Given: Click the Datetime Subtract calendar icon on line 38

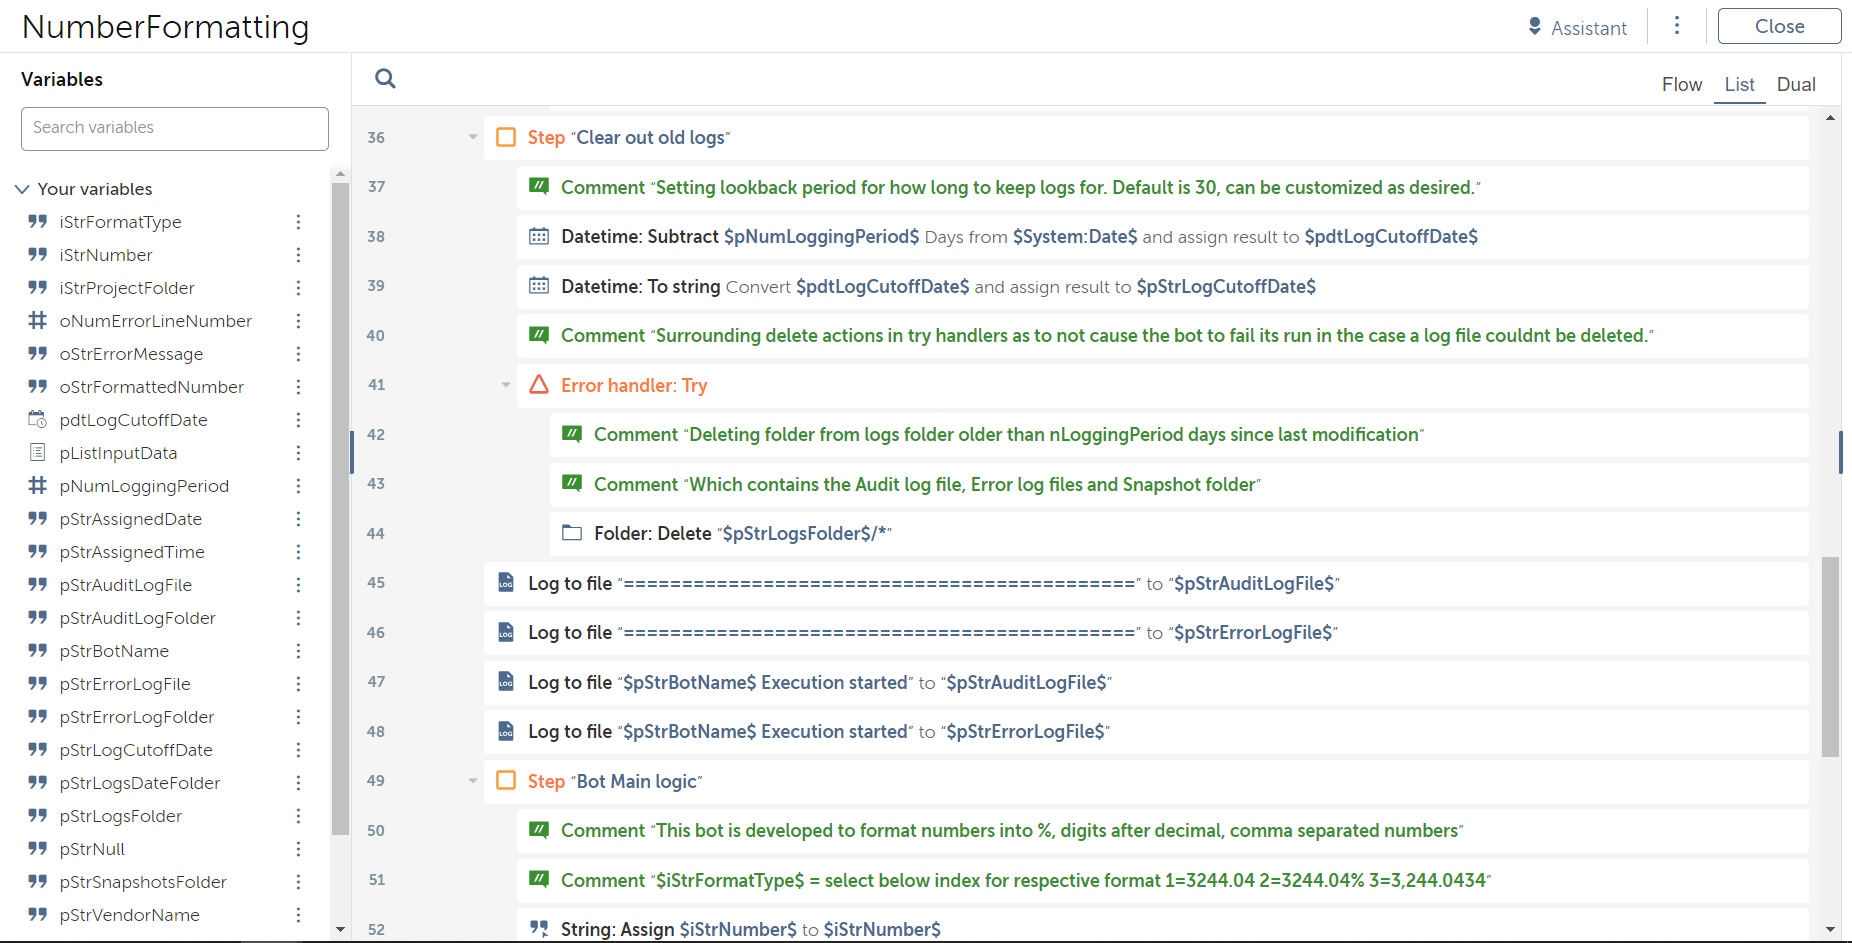Looking at the screenshot, I should [x=539, y=236].
